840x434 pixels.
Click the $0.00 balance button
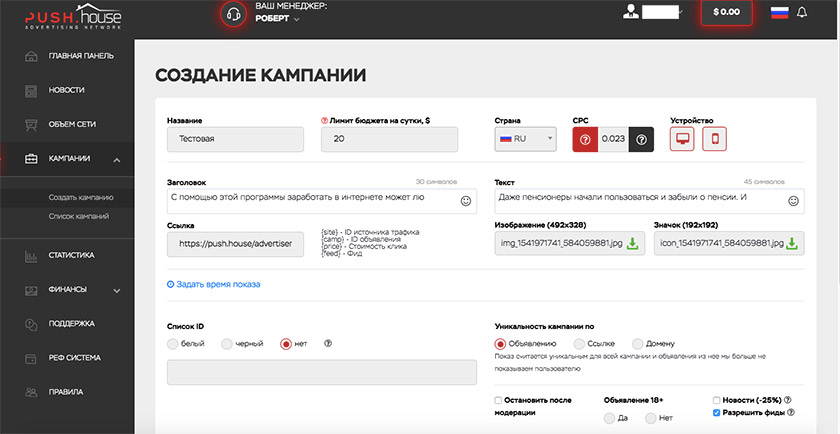click(726, 12)
